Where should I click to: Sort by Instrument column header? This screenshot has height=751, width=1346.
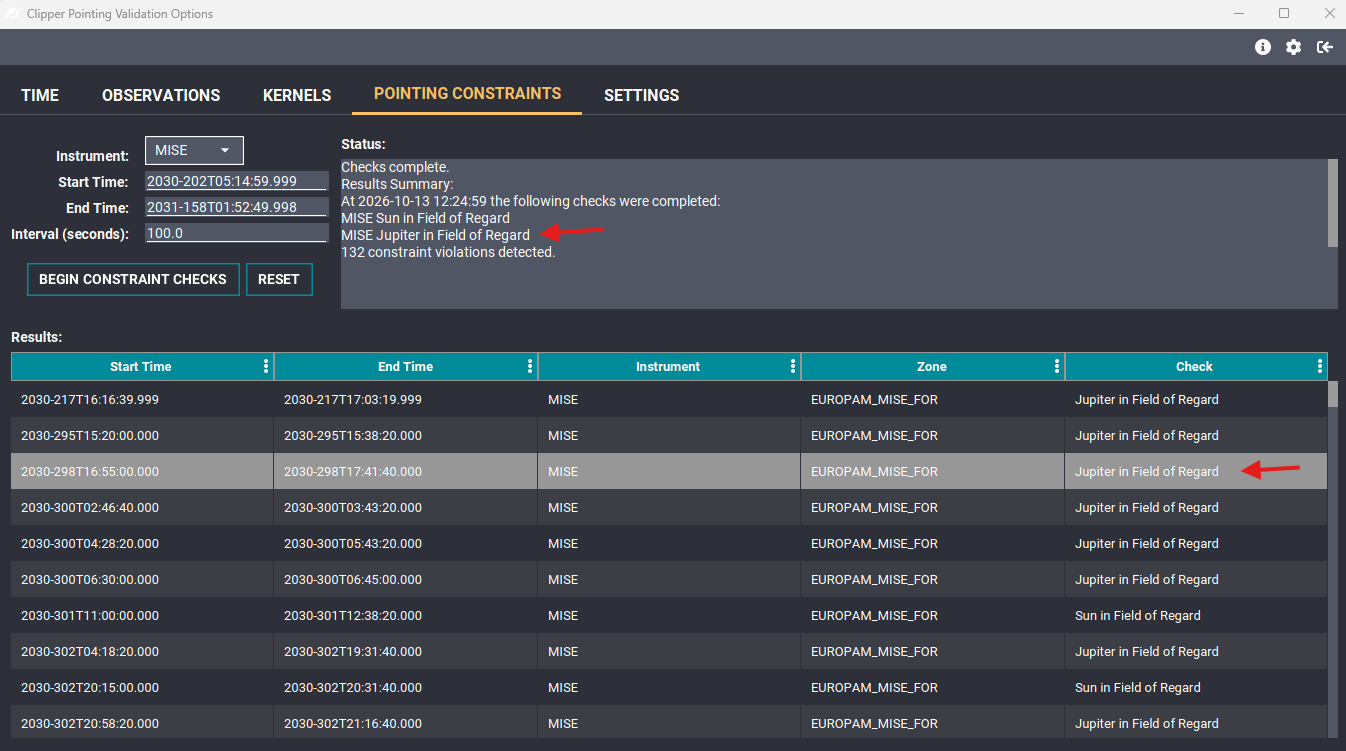(668, 367)
